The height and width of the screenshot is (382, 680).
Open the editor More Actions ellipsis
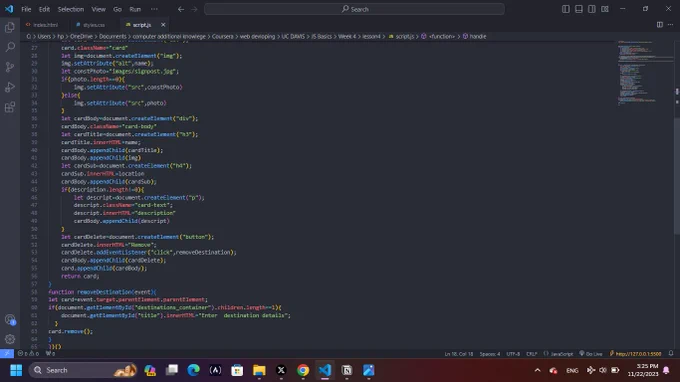[670, 25]
